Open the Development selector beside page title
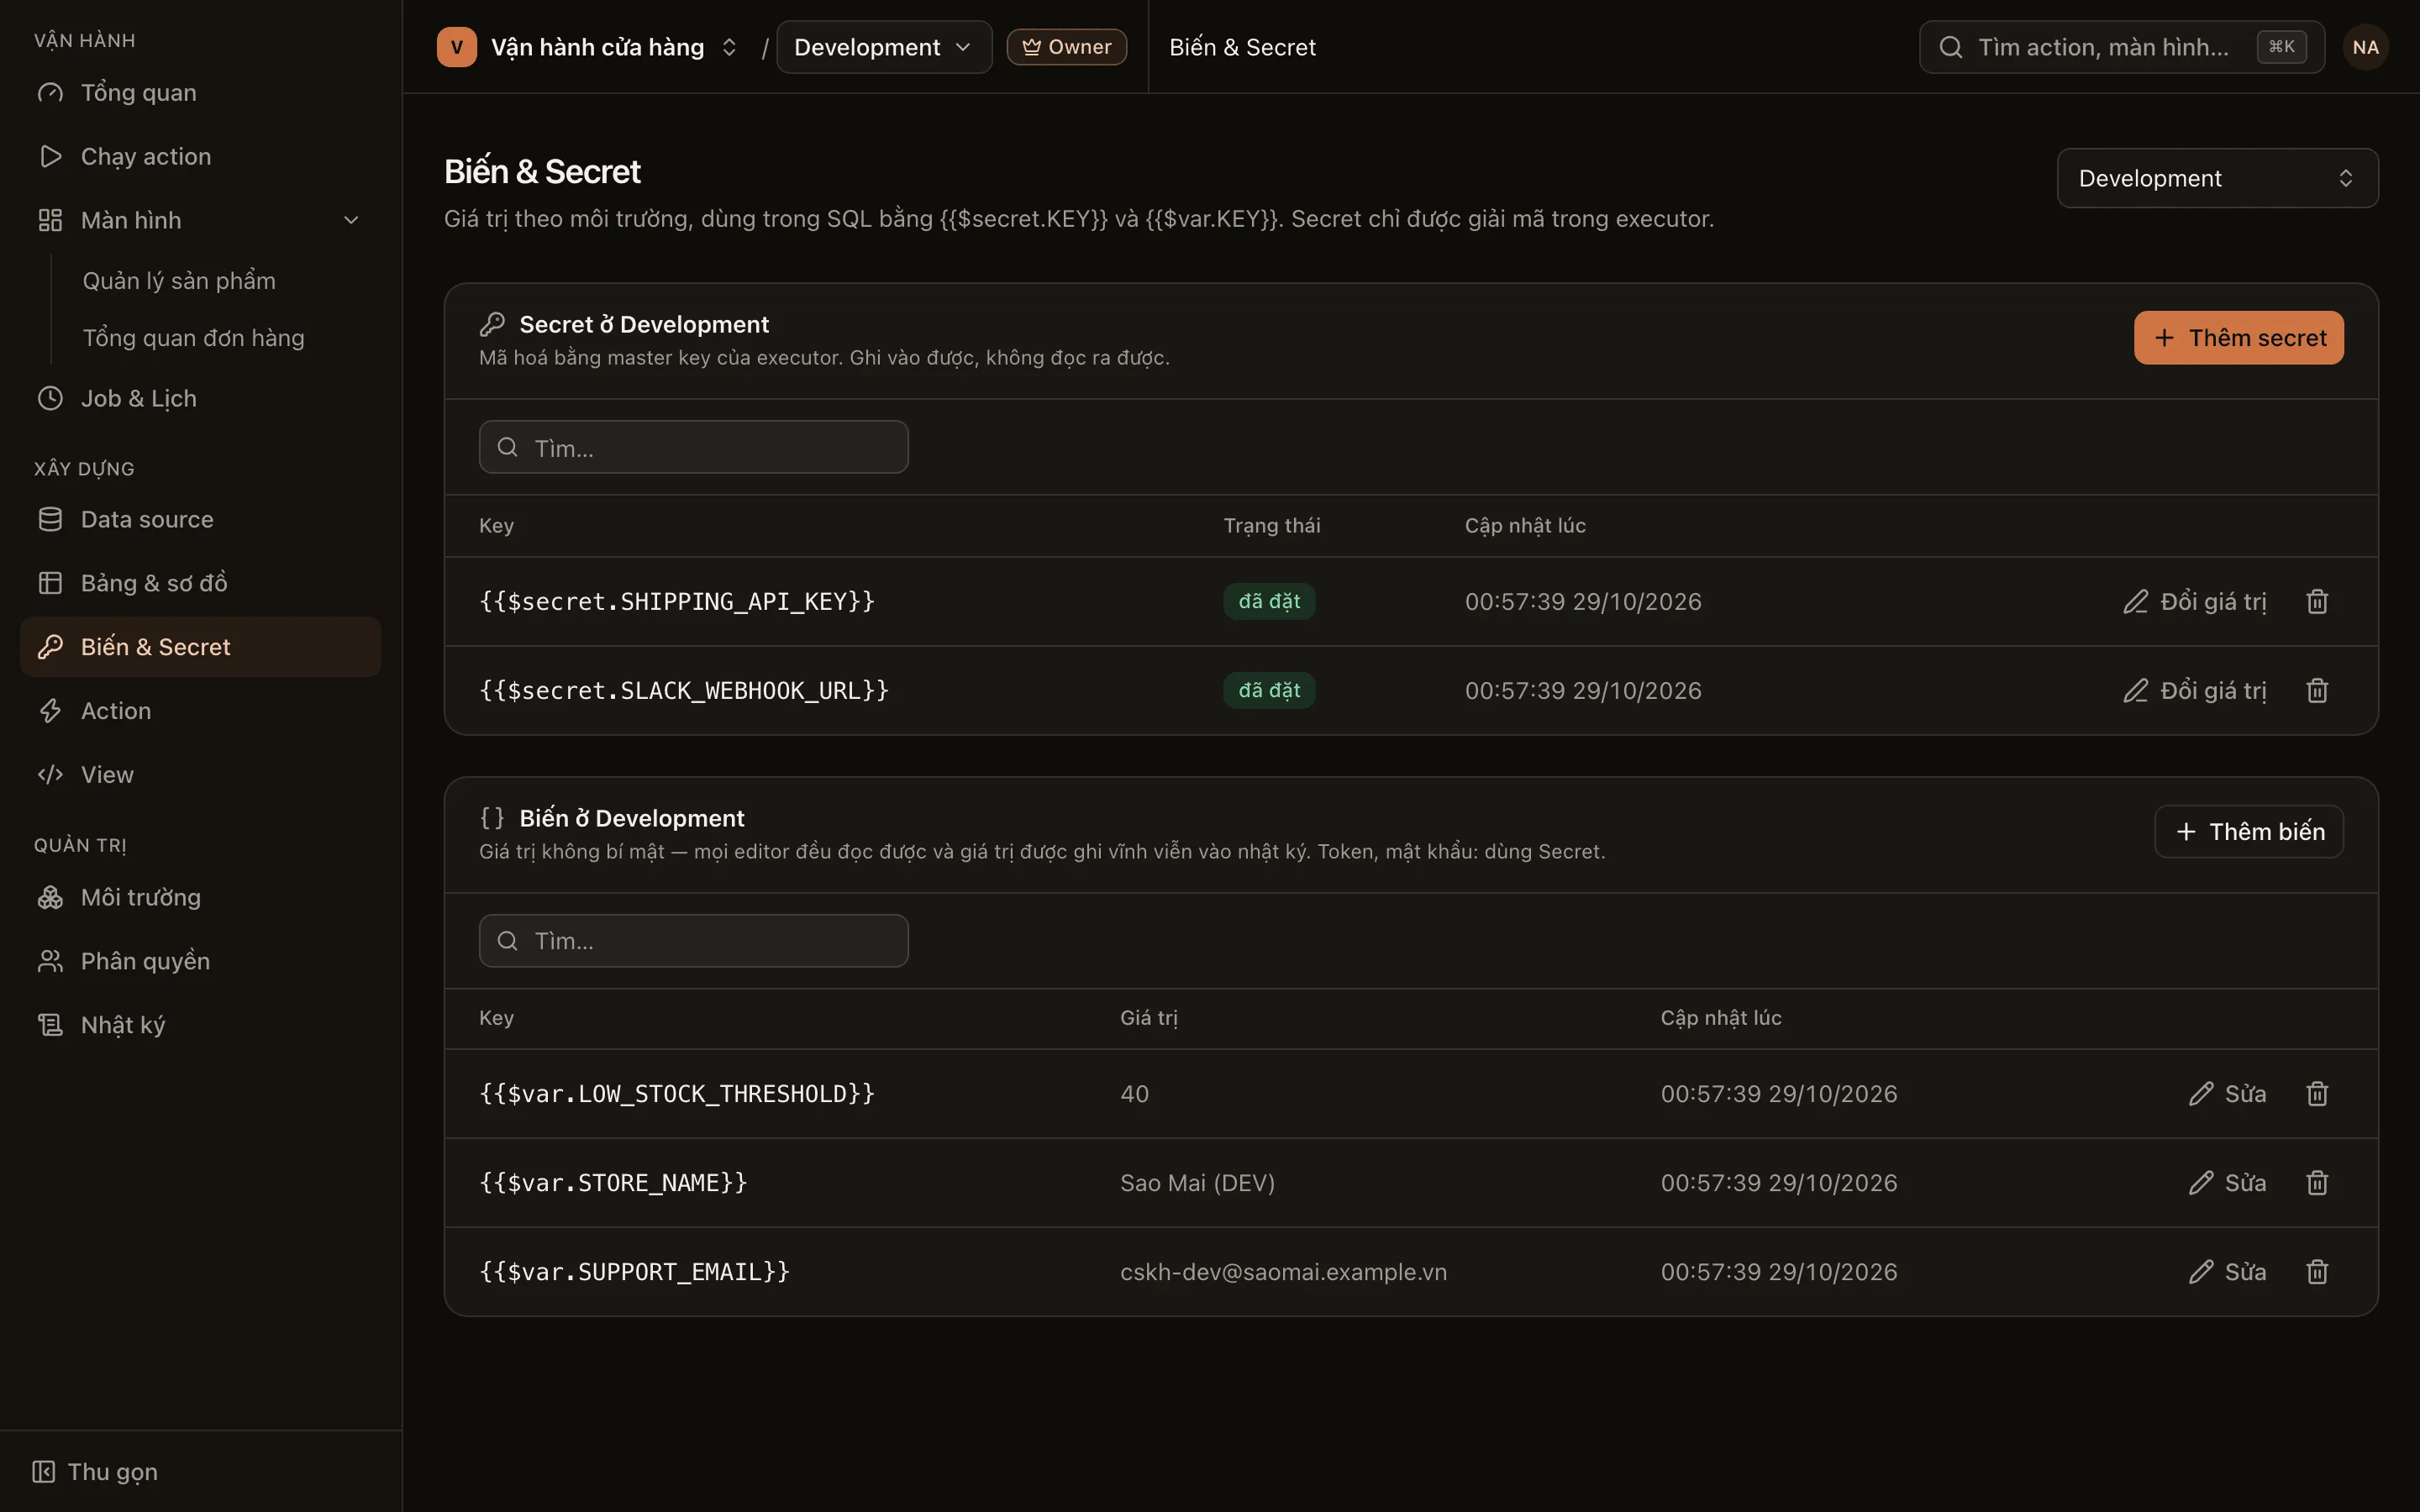This screenshot has height=1512, width=2420. pyautogui.click(x=2217, y=178)
